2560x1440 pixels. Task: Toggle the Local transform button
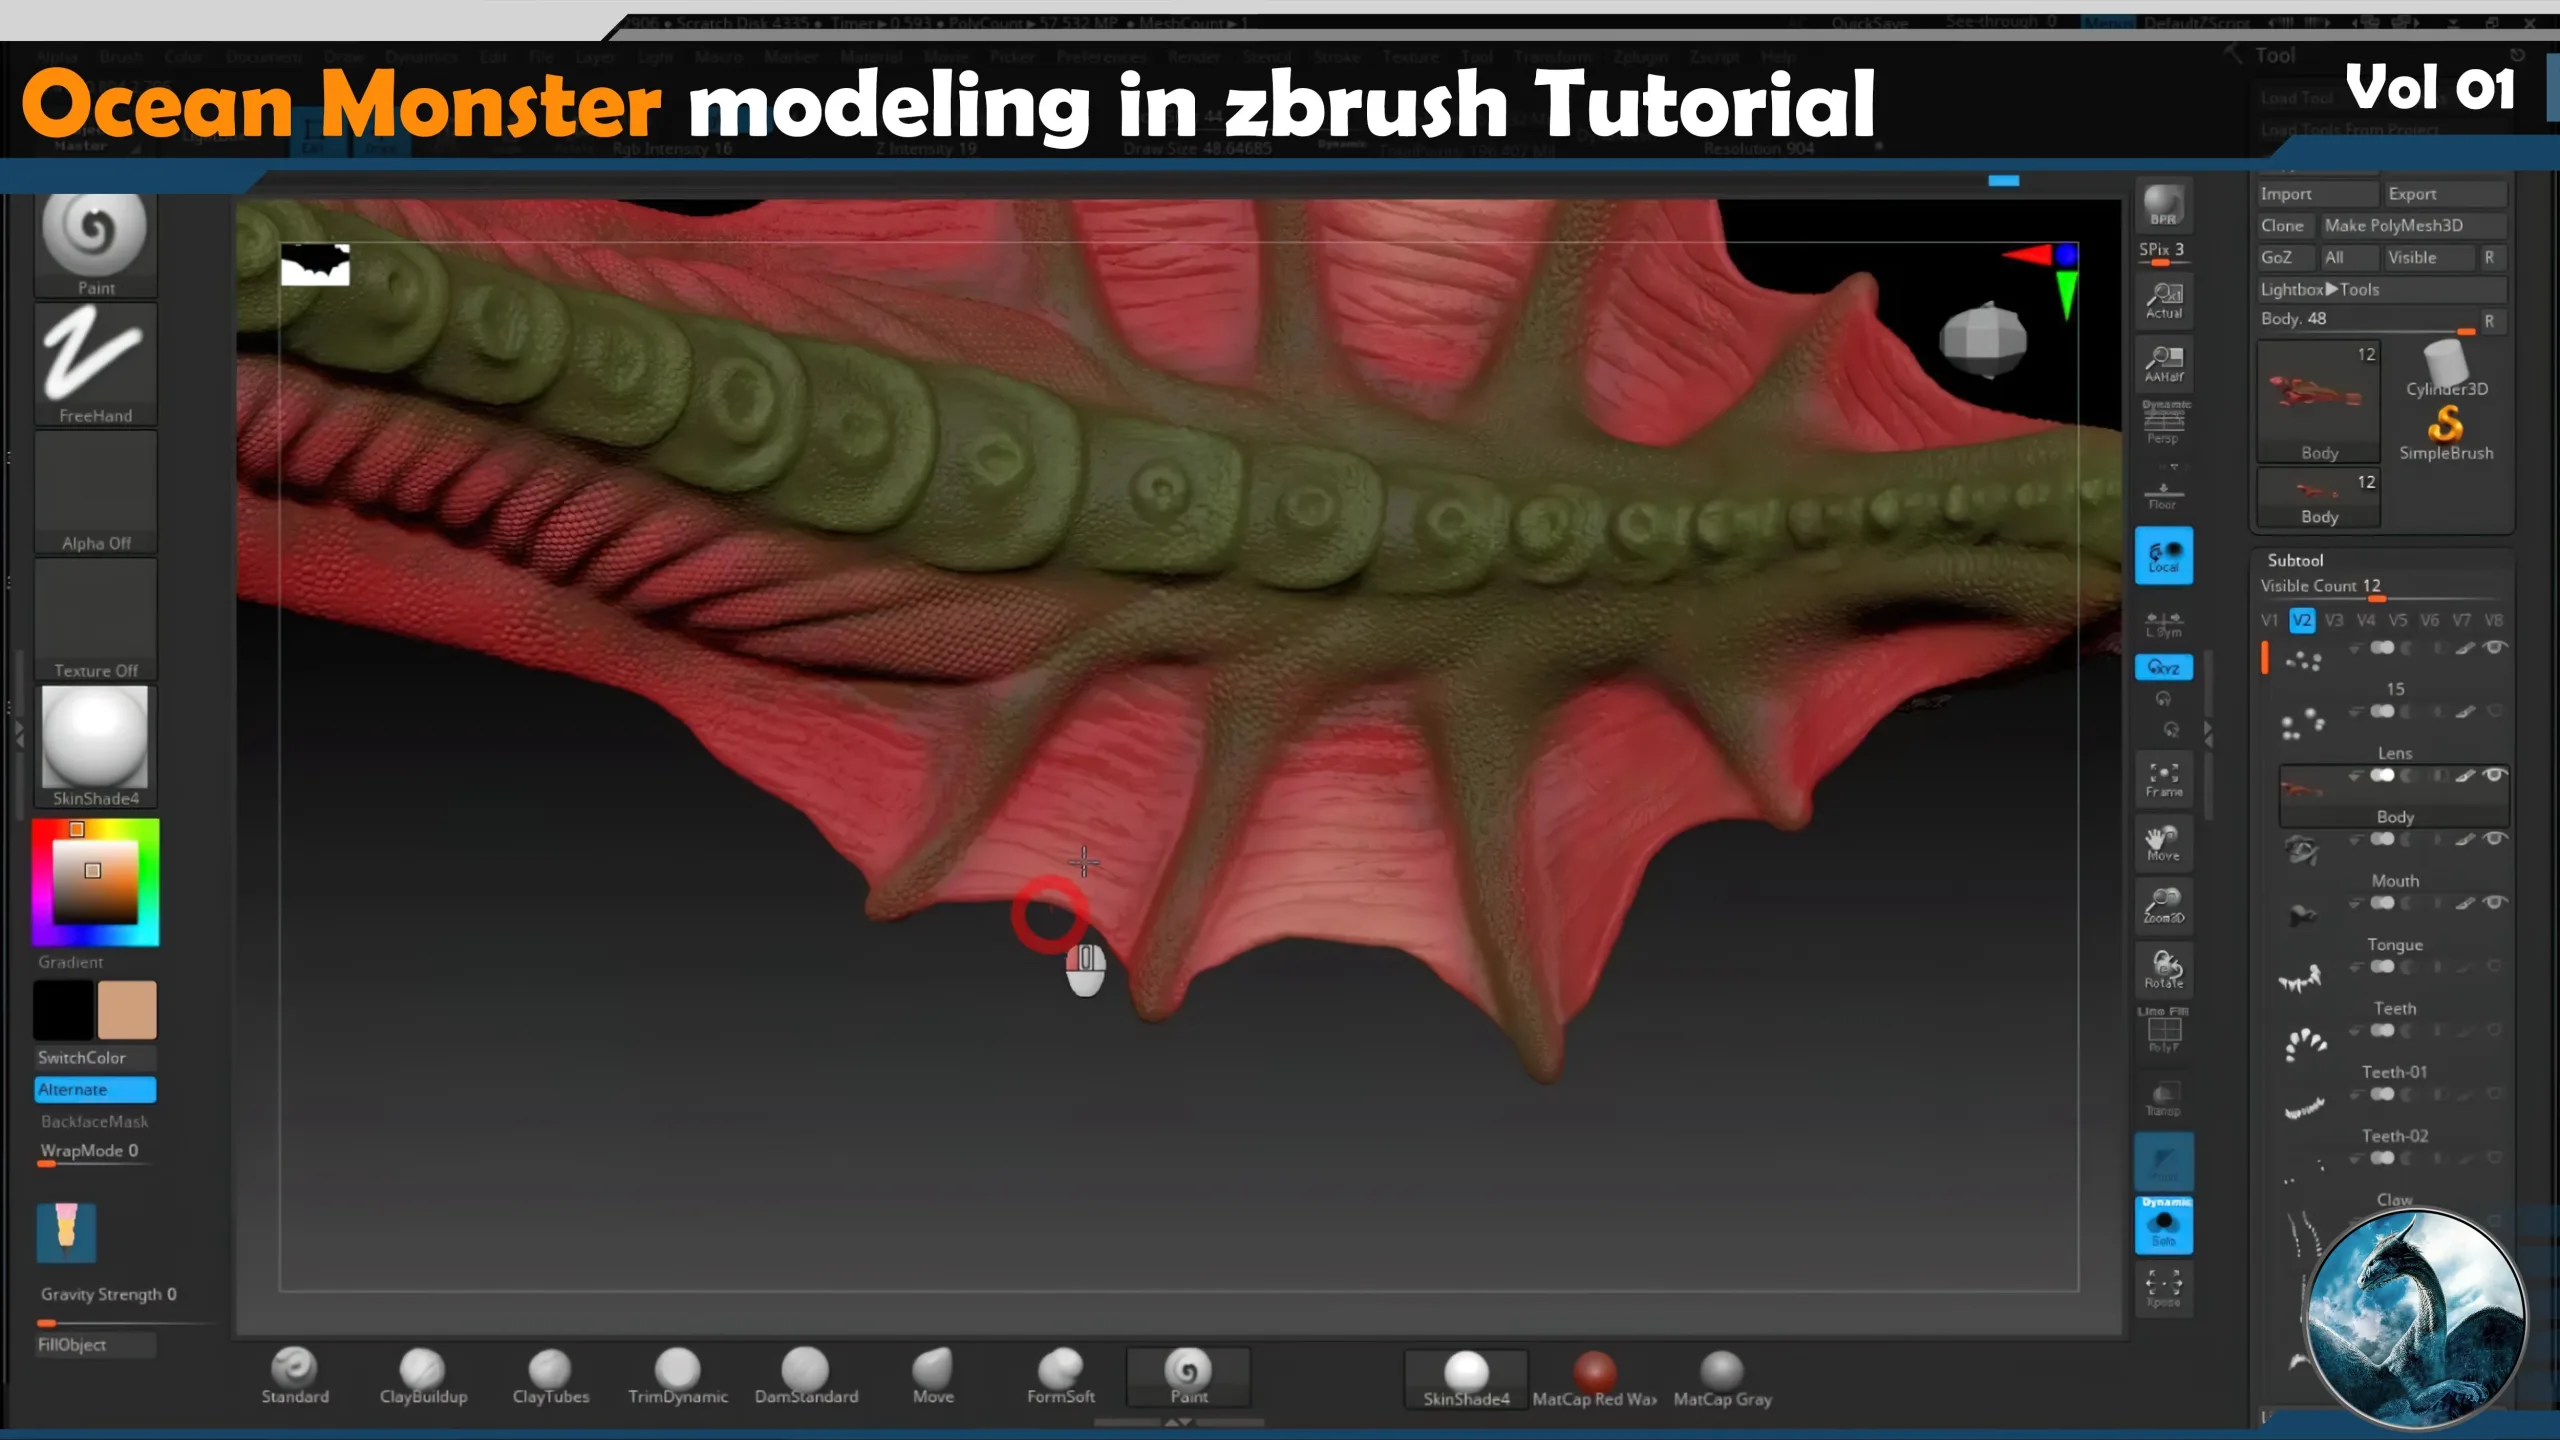pyautogui.click(x=2163, y=556)
